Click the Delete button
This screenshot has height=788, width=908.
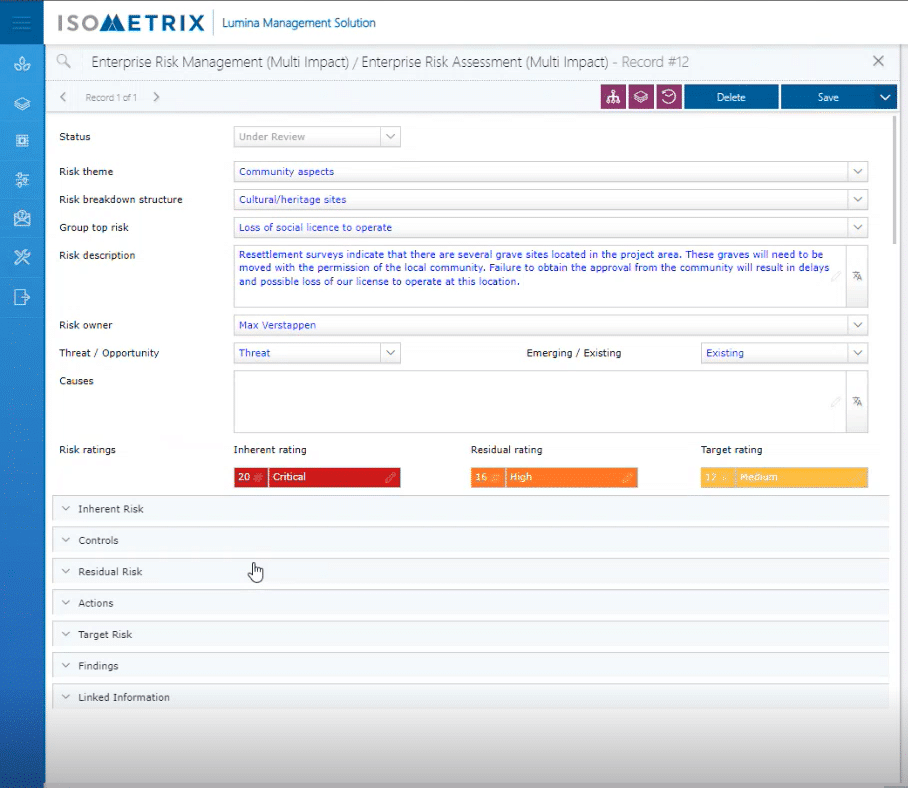pos(731,97)
